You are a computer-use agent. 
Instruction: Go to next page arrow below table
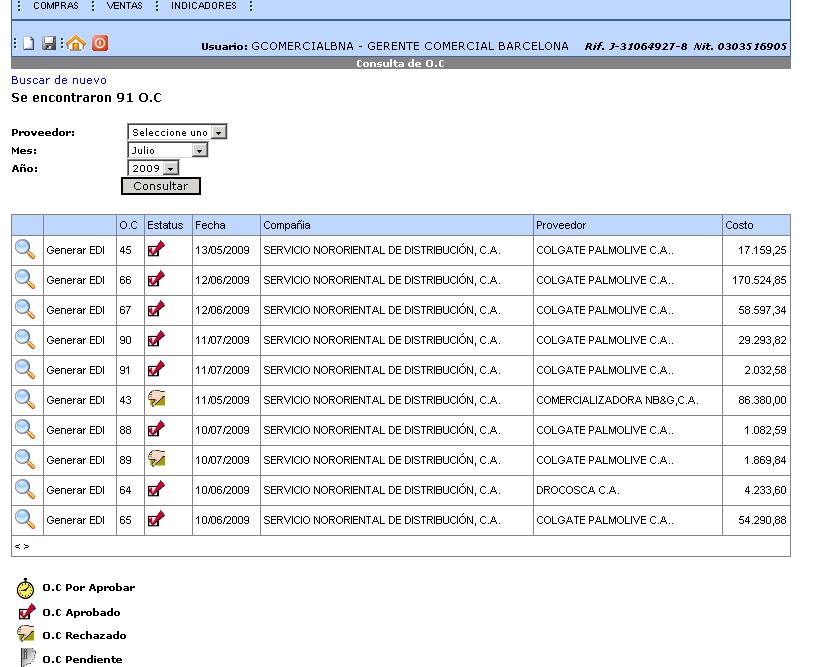coord(27,546)
